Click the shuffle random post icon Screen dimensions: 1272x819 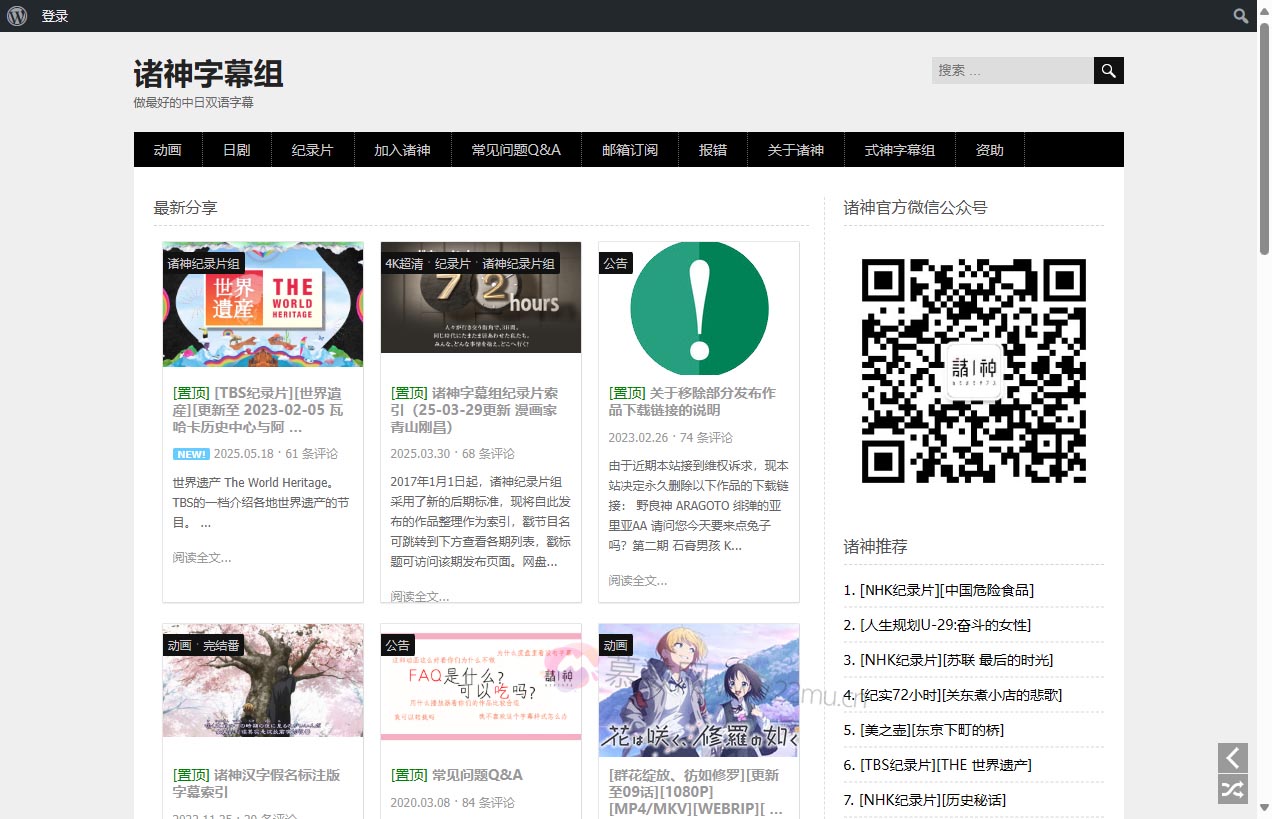coord(1232,789)
